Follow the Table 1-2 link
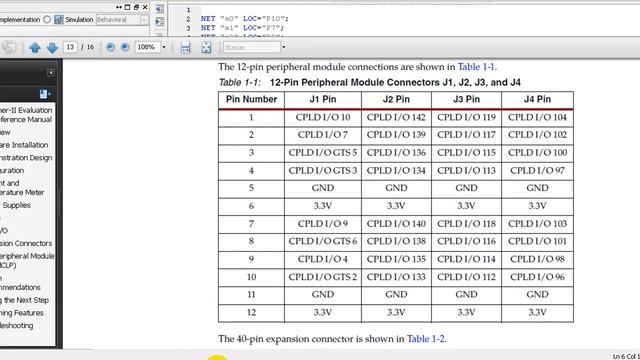The height and width of the screenshot is (360, 640). (x=425, y=338)
